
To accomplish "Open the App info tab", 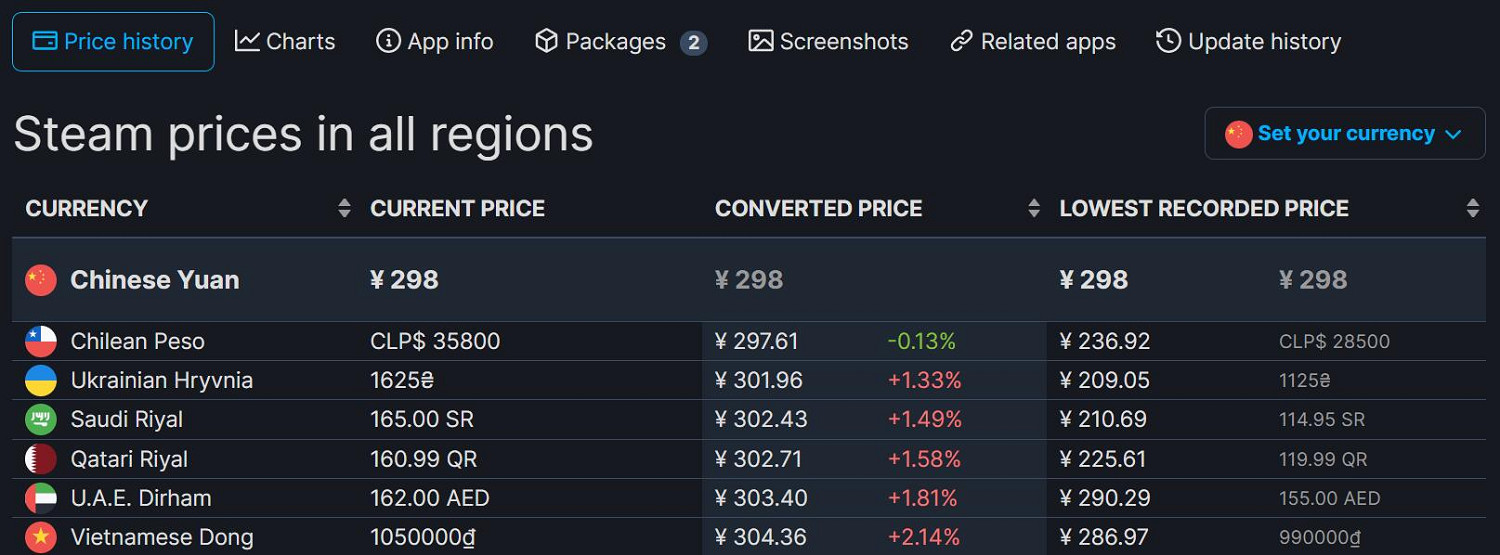I will click(x=435, y=42).
